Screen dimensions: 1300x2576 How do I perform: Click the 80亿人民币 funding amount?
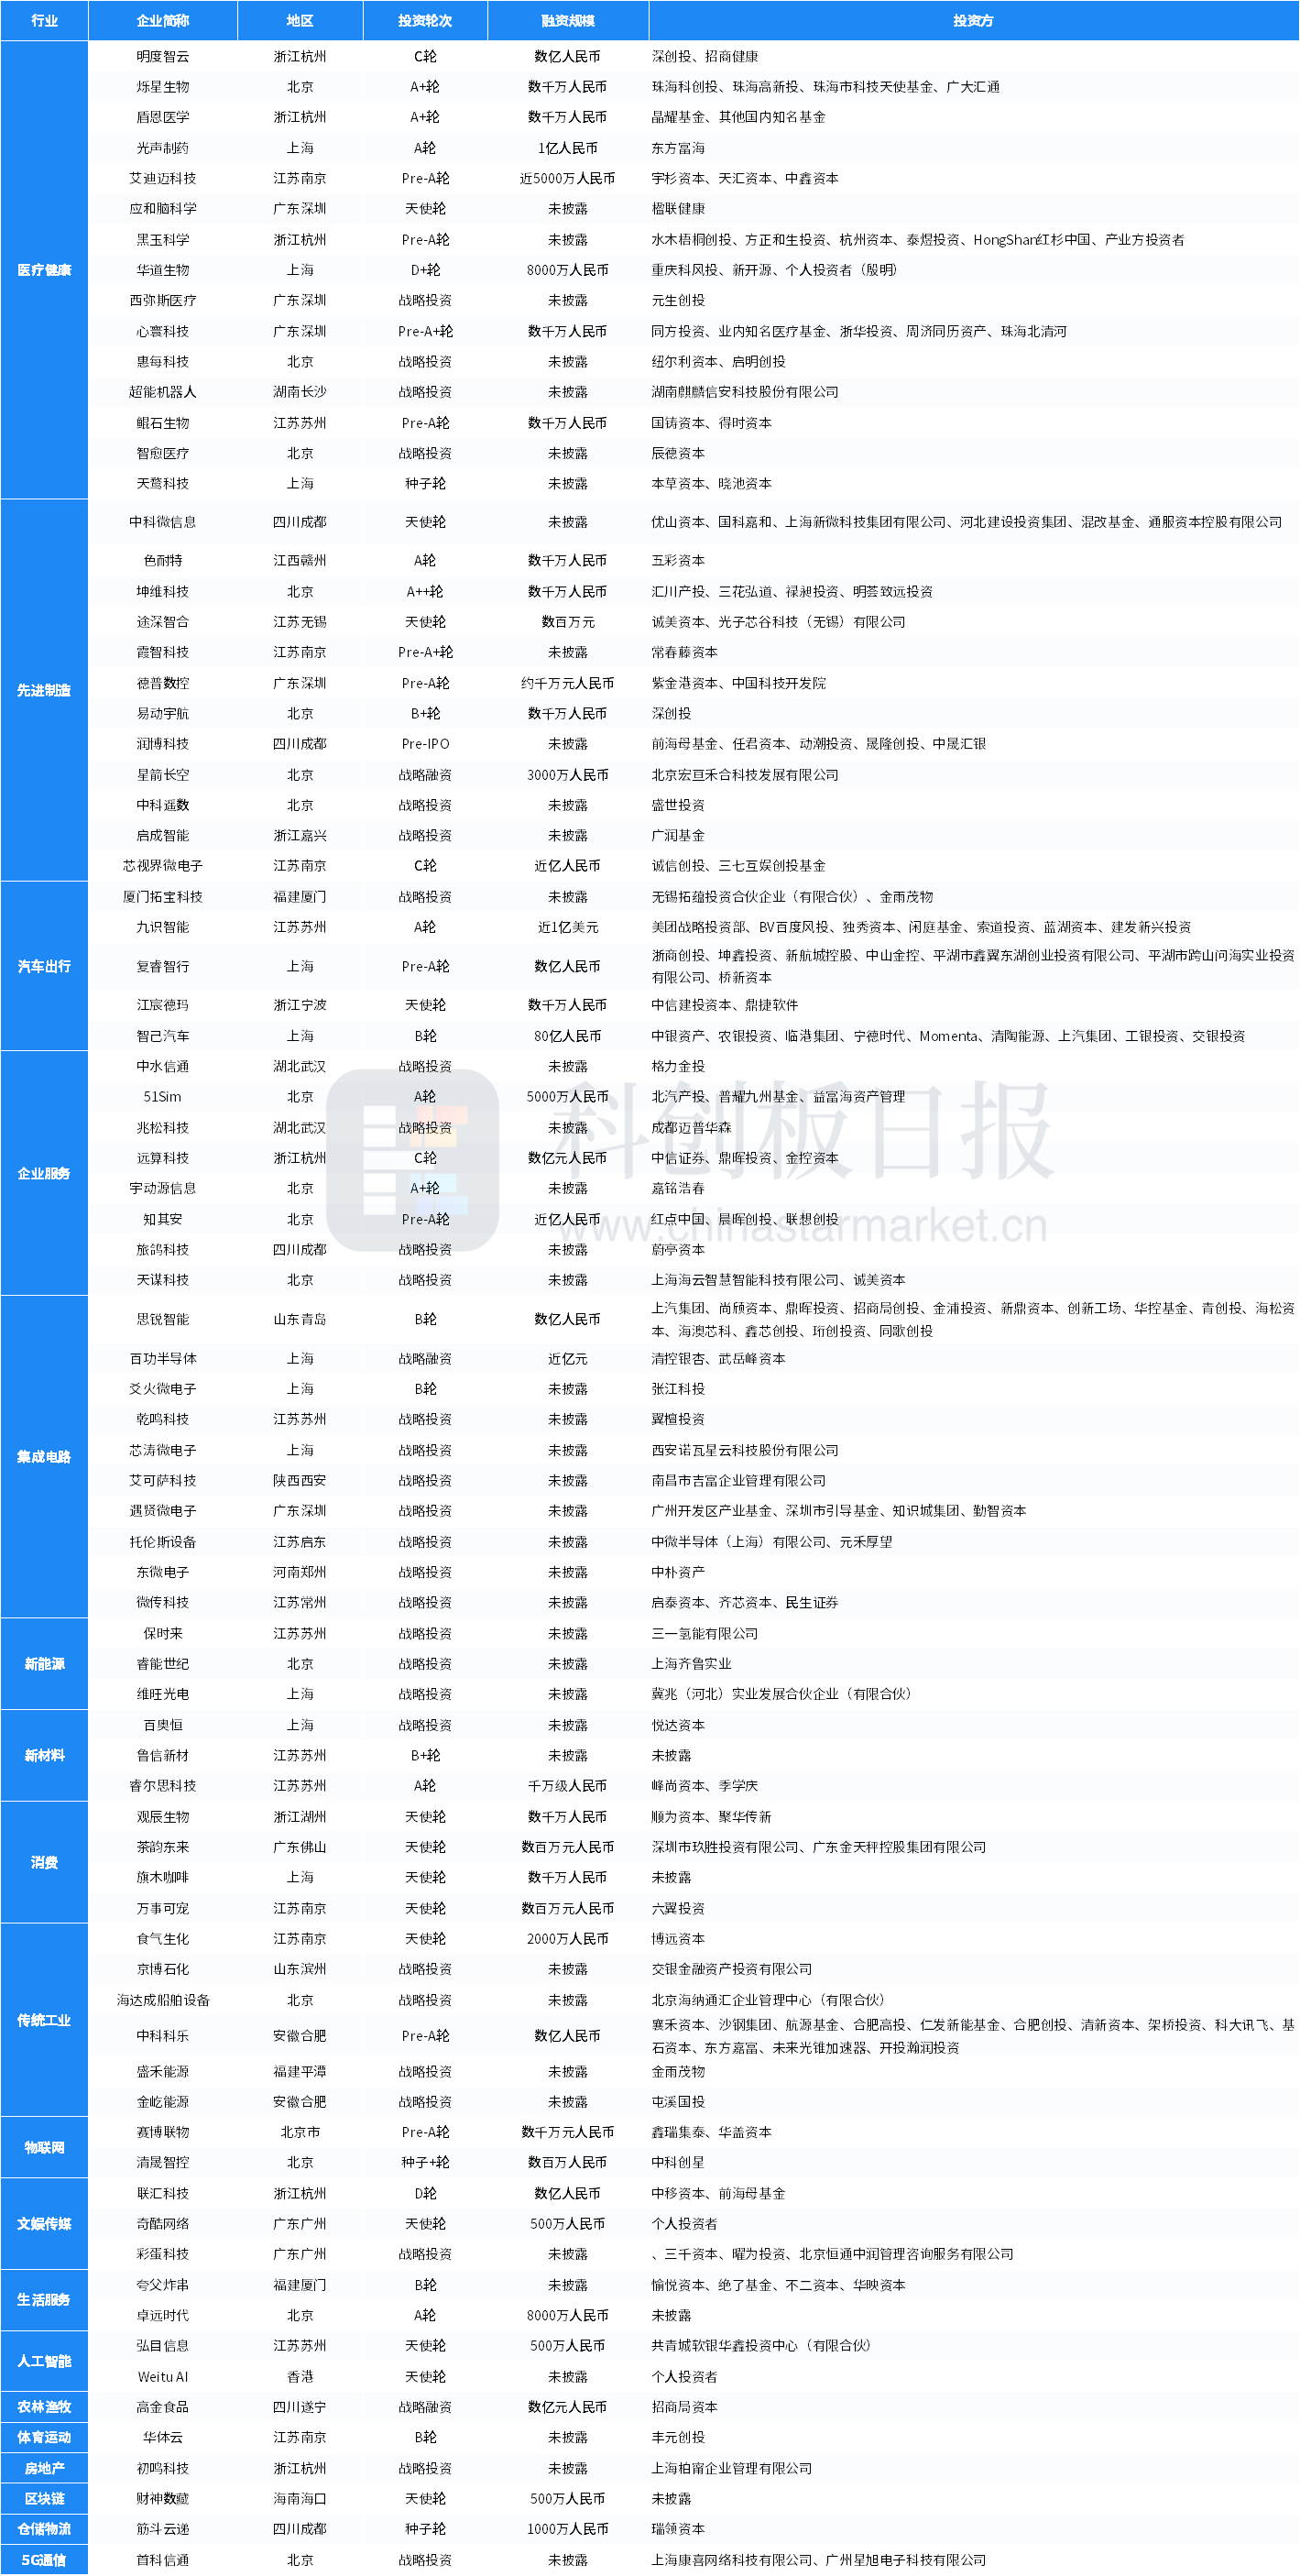pos(568,1036)
